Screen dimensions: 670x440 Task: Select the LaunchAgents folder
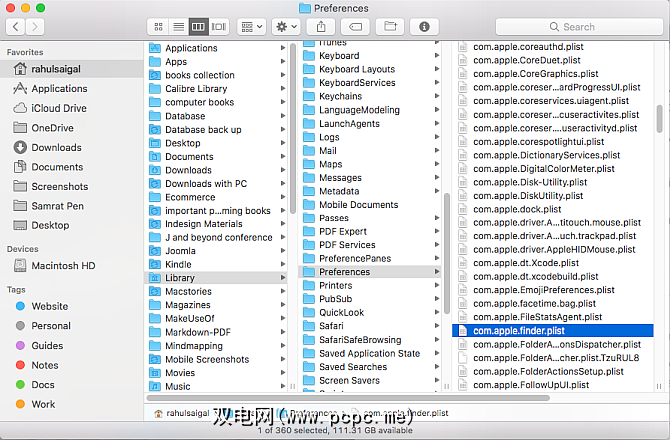[370, 123]
